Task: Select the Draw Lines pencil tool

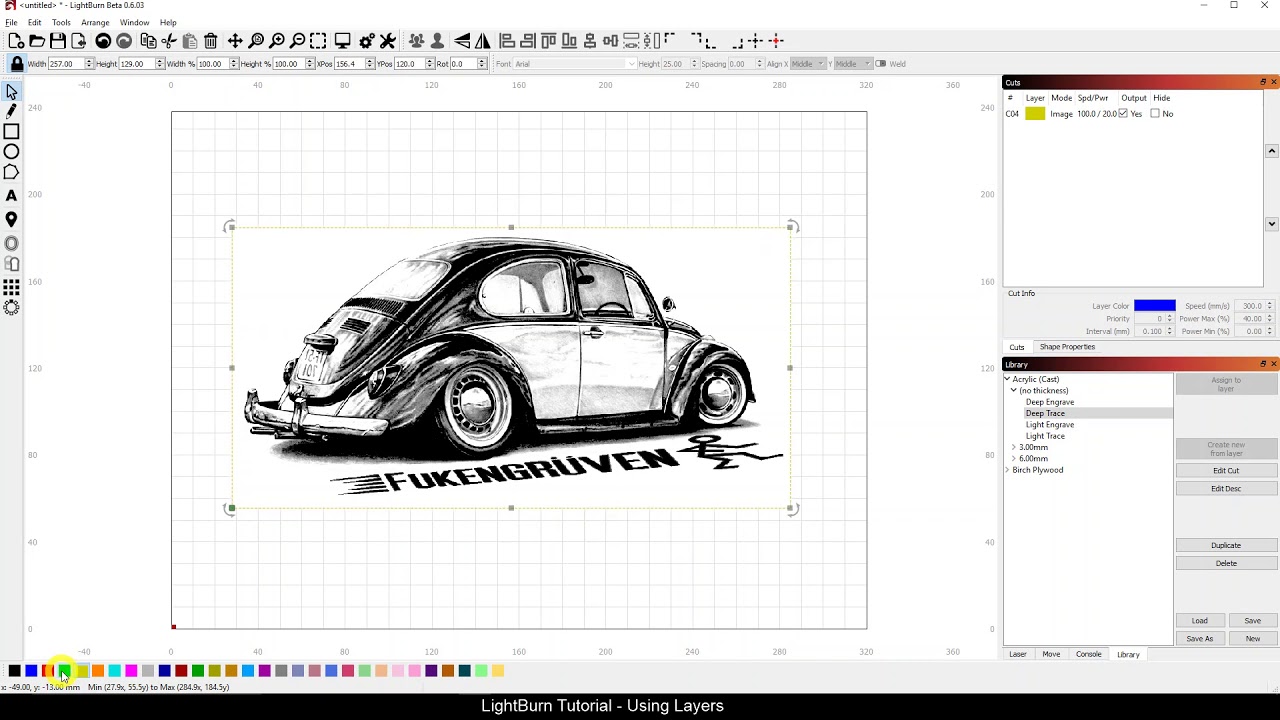Action: tap(11, 111)
